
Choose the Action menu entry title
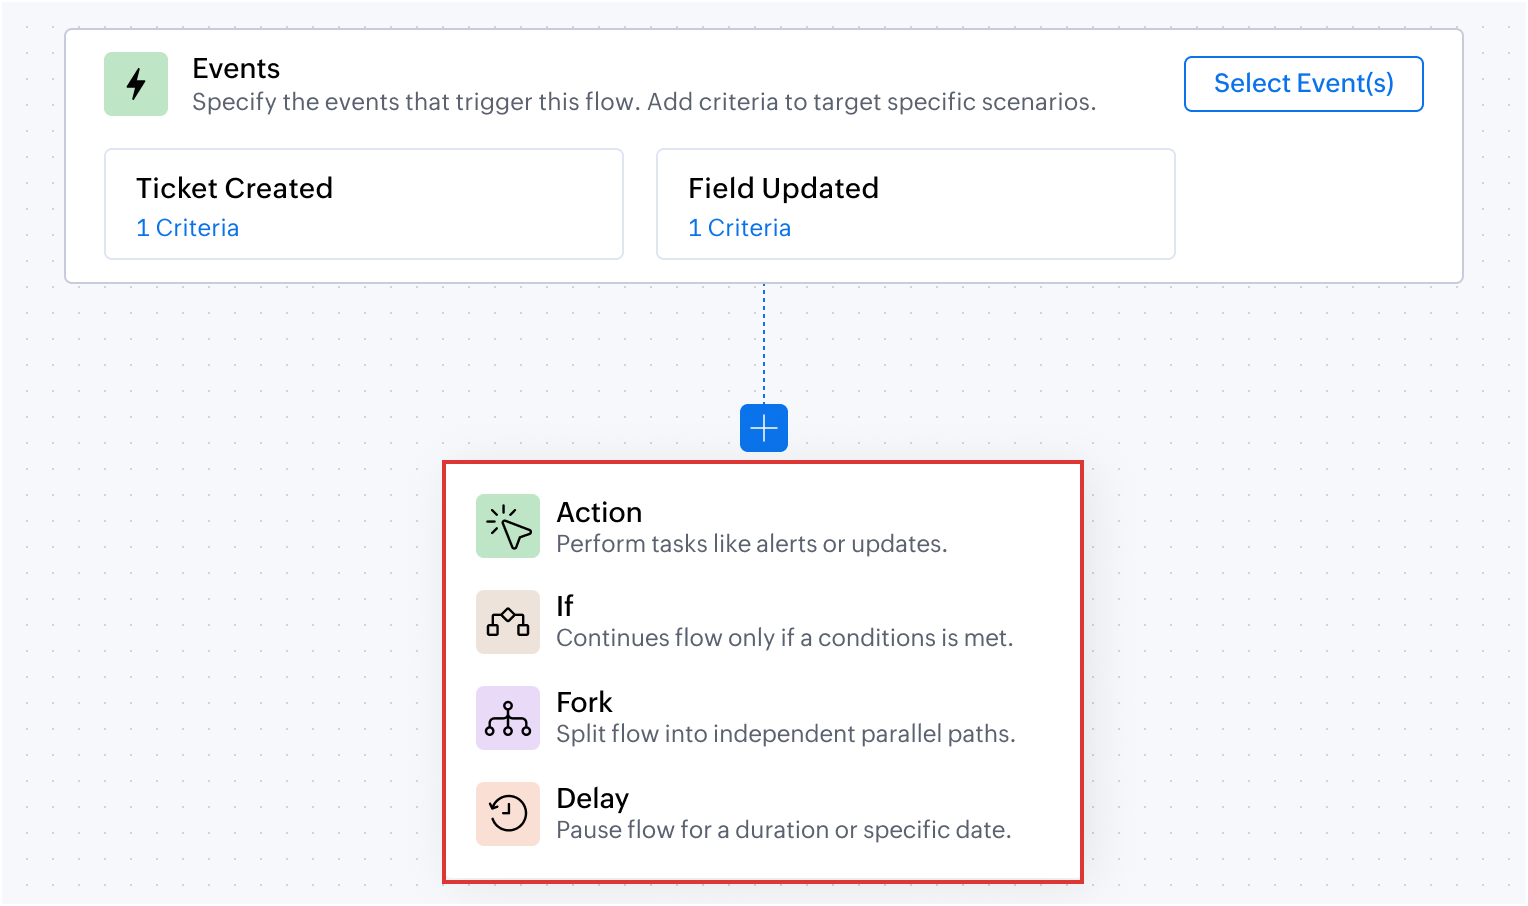click(x=599, y=512)
